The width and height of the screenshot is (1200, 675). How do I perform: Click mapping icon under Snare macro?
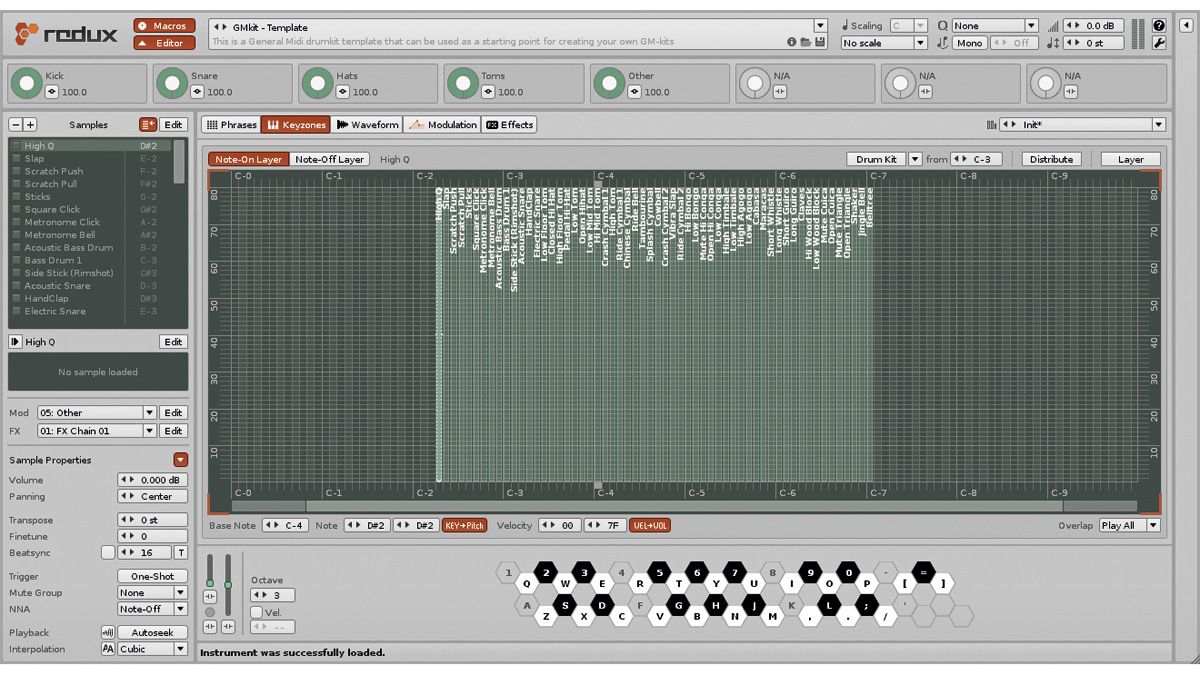tap(198, 92)
